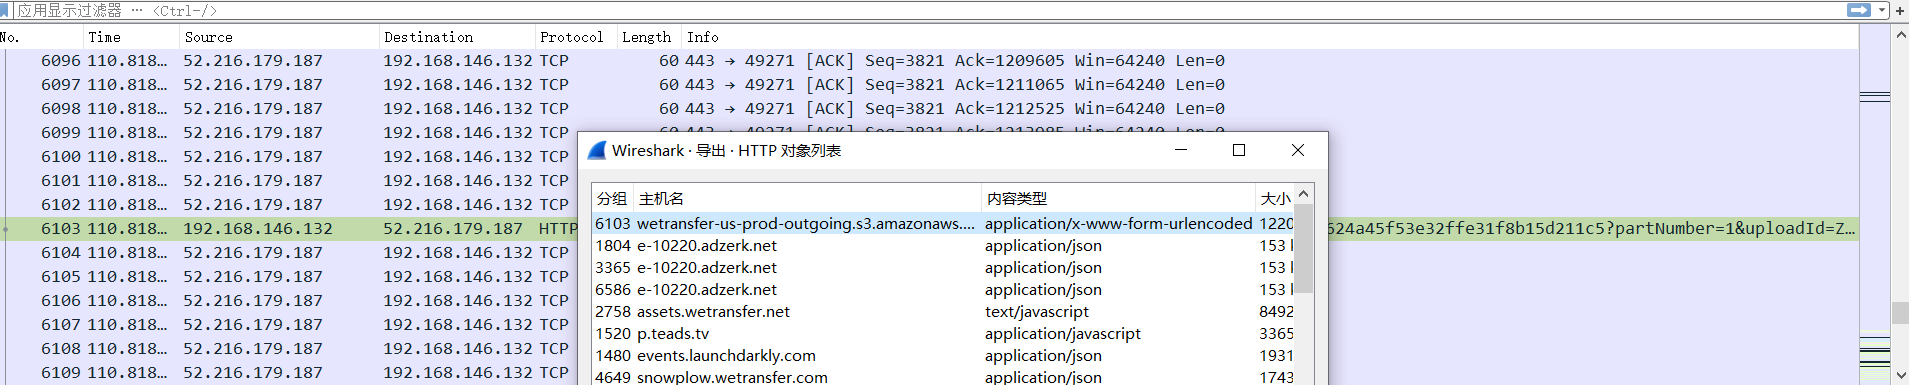Select object 2758 assets.wetransfer.net row
Viewport: 1909px width, 385px height.
pos(943,311)
